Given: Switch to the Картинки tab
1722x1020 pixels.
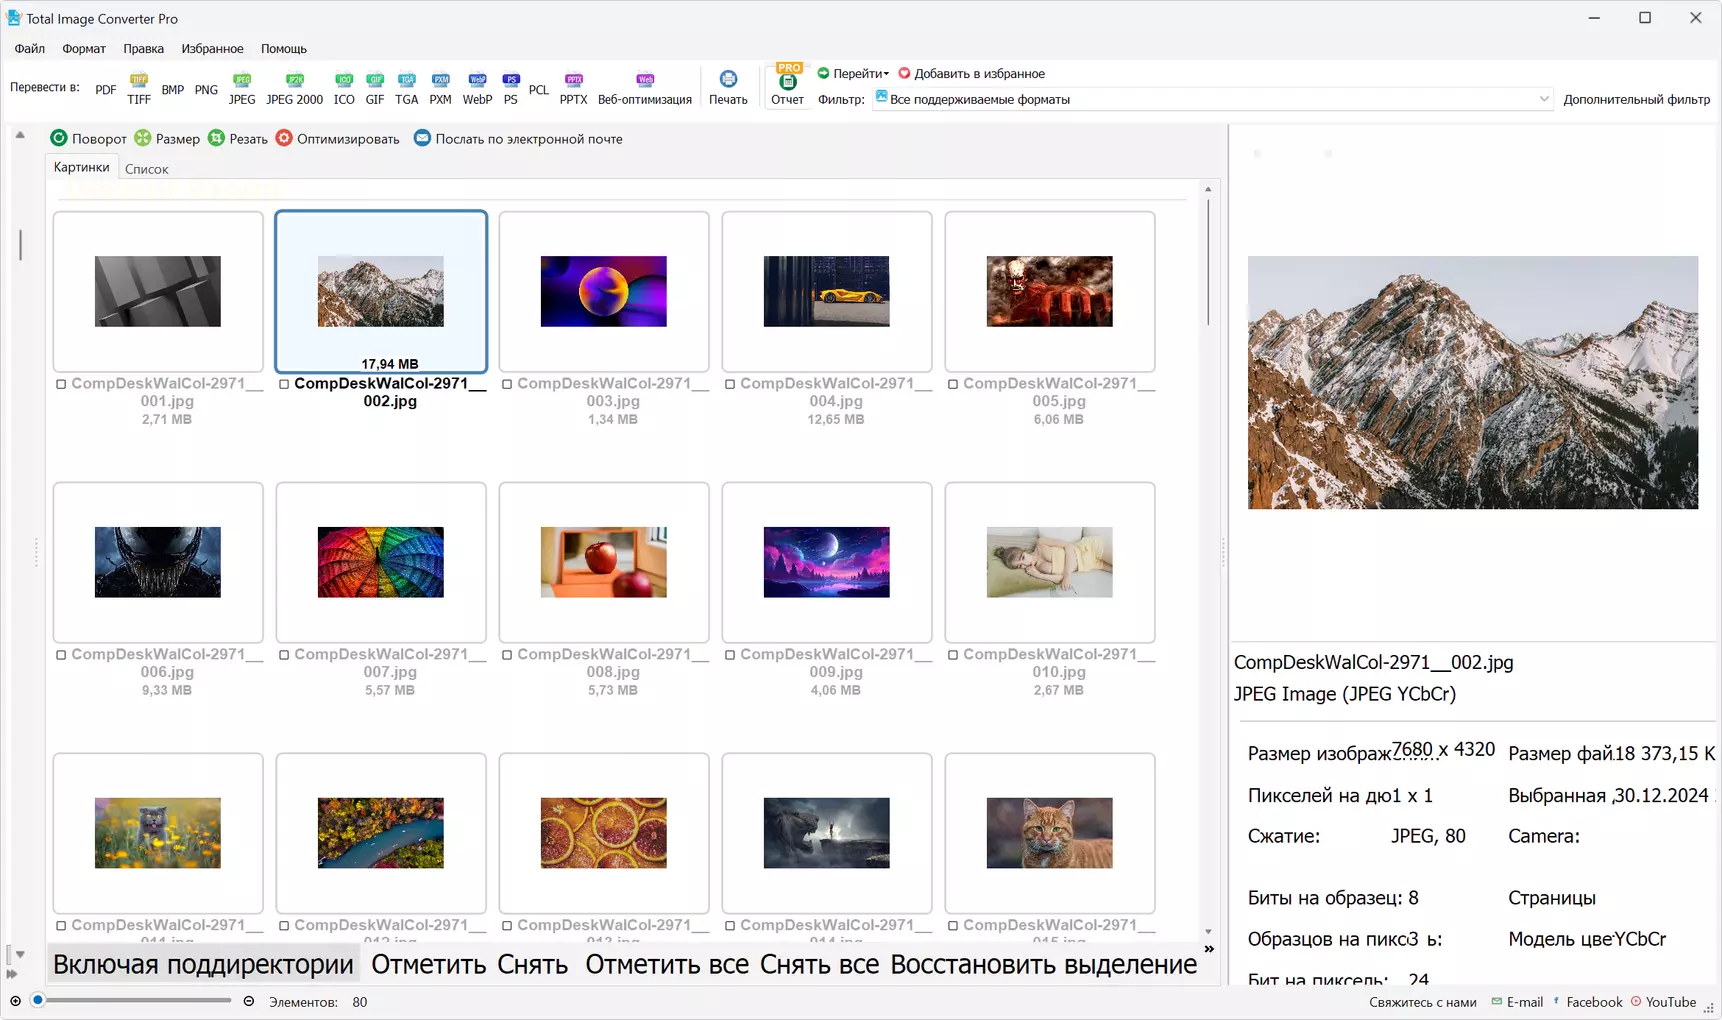Looking at the screenshot, I should point(82,167).
